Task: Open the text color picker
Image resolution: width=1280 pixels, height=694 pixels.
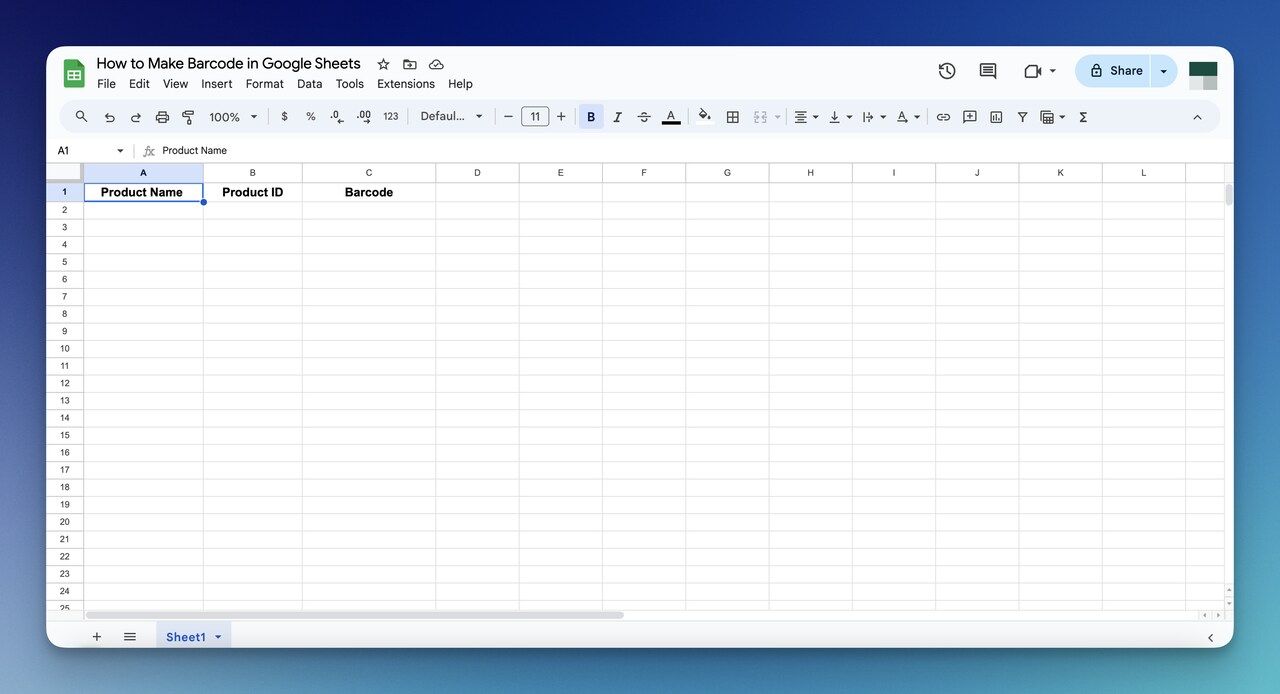Action: coord(671,117)
